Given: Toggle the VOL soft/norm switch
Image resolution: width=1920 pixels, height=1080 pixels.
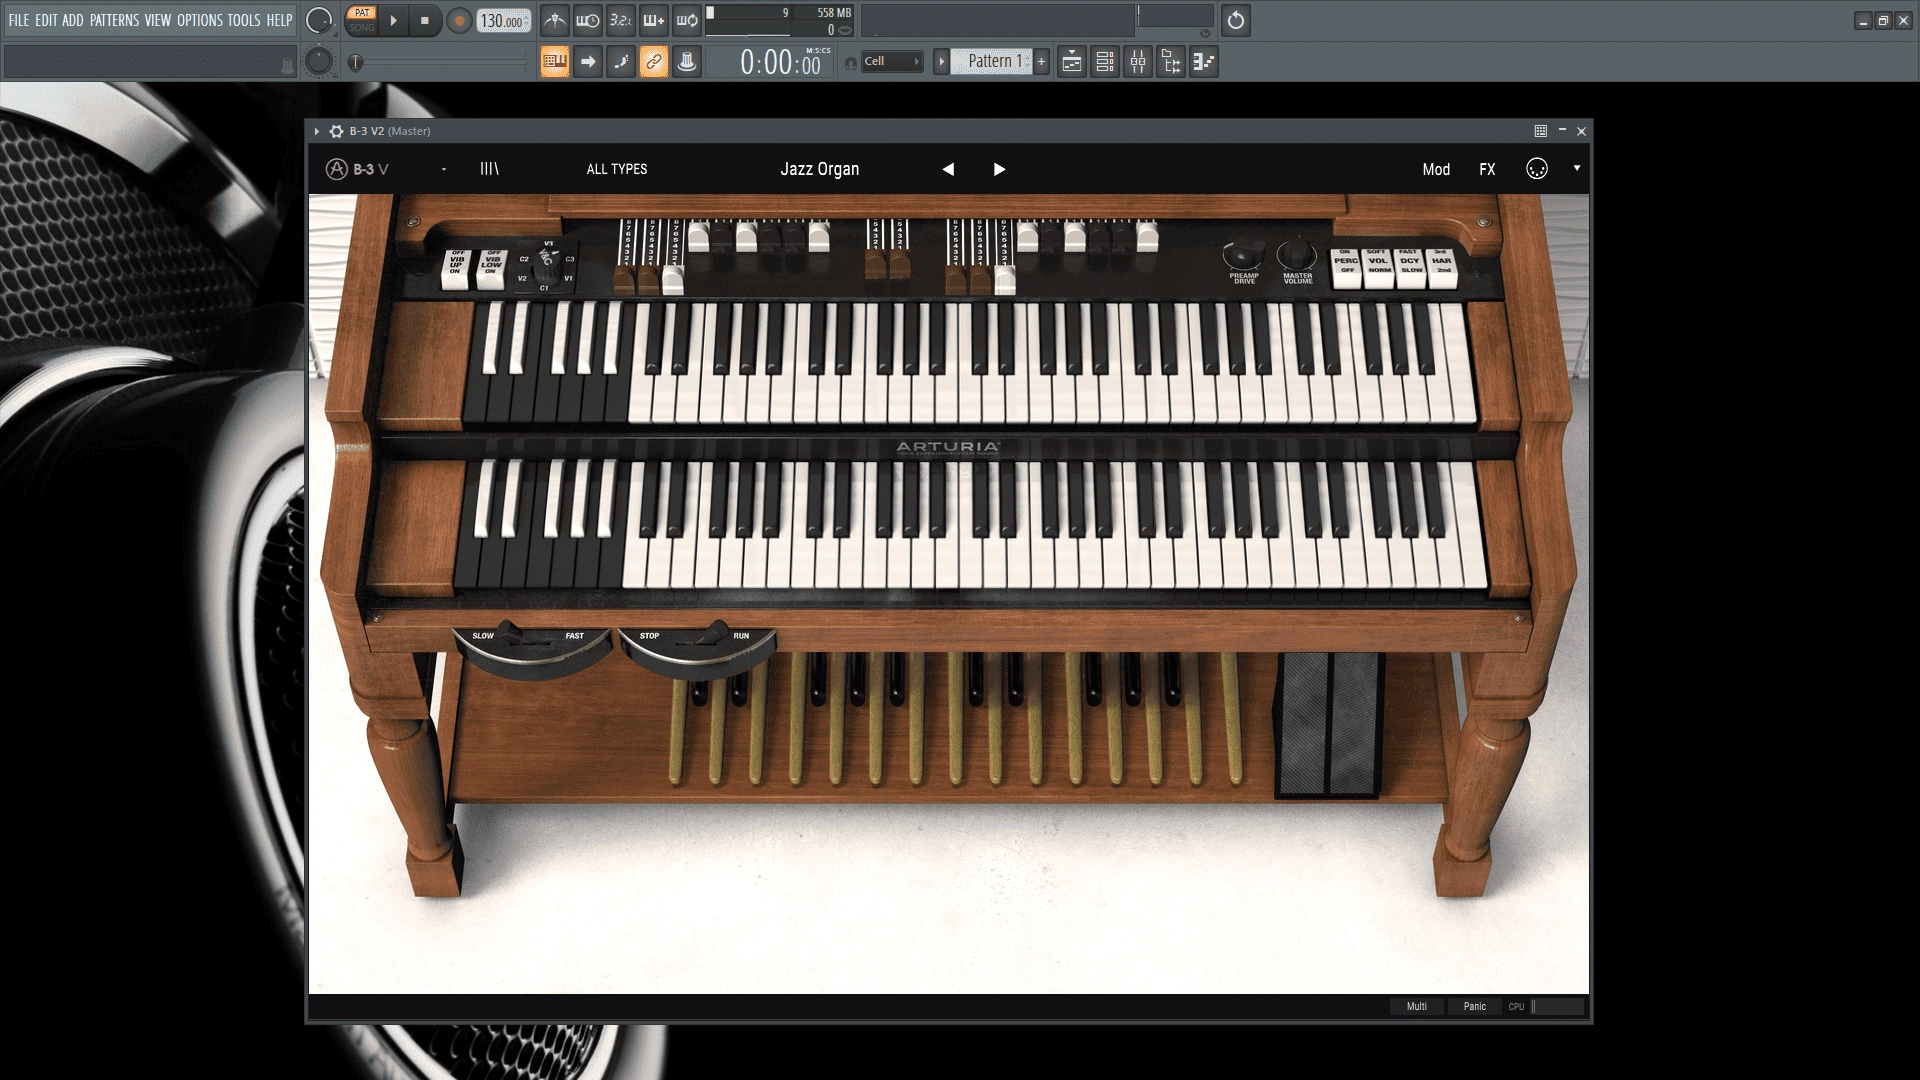Looking at the screenshot, I should 1378,267.
